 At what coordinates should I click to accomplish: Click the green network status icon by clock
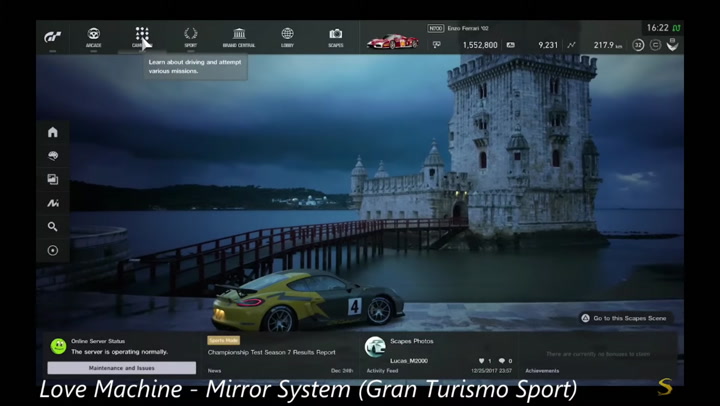coord(677,28)
